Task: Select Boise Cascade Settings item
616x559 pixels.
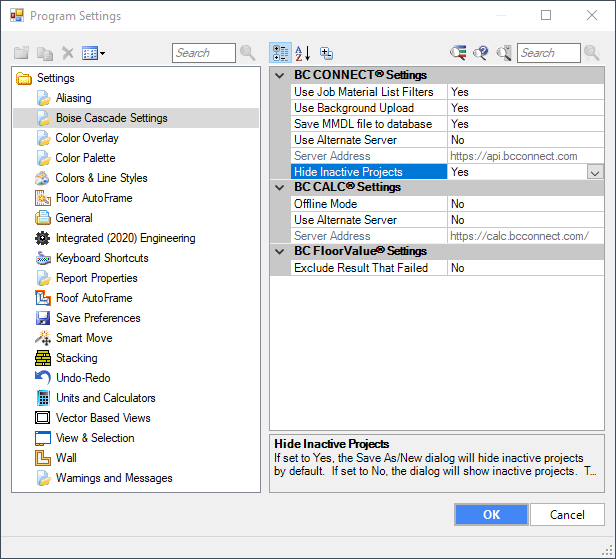Action: click(x=112, y=118)
